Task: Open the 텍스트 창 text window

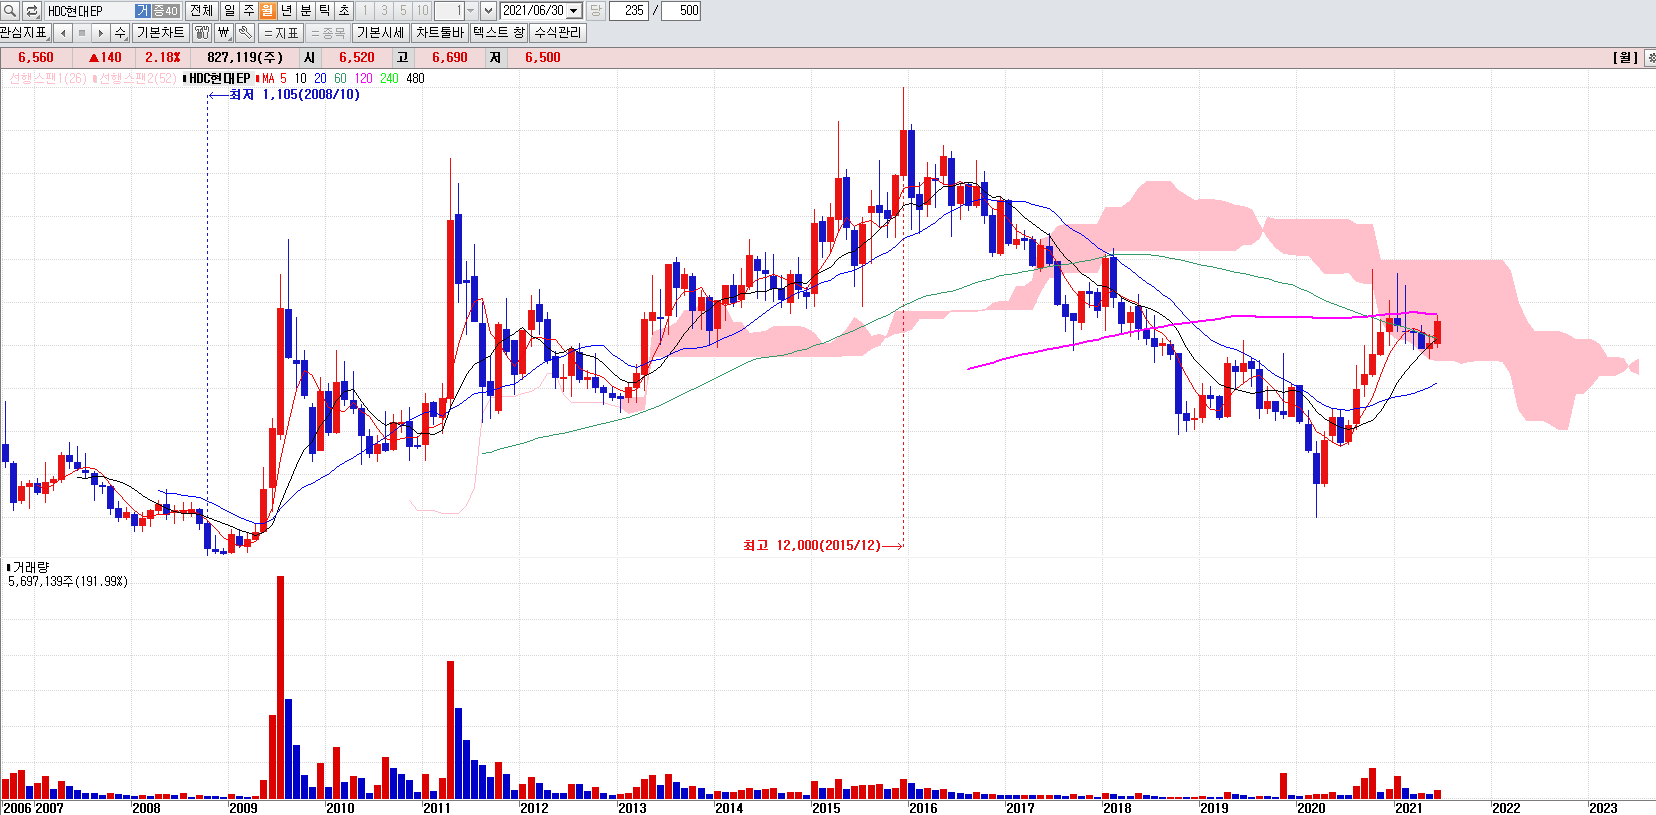Action: pyautogui.click(x=499, y=33)
